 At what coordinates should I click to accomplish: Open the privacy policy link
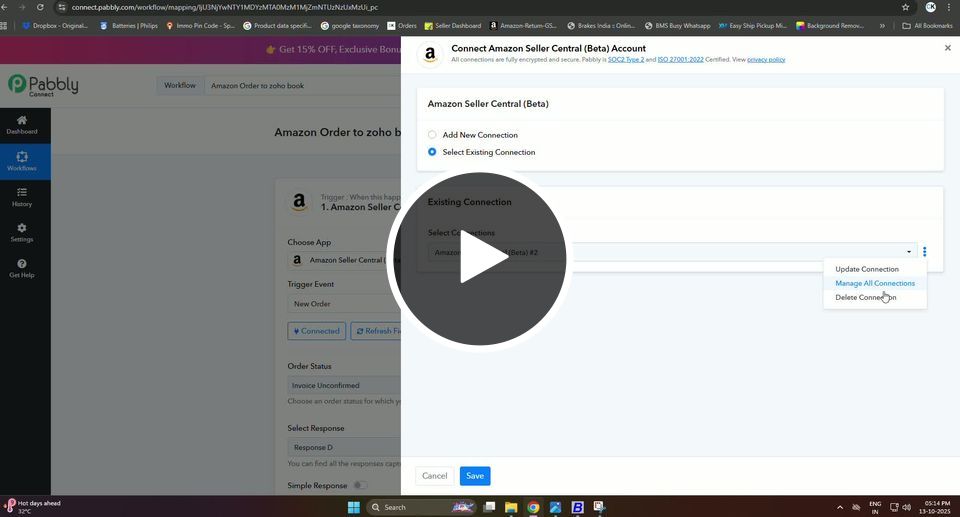[766, 60]
